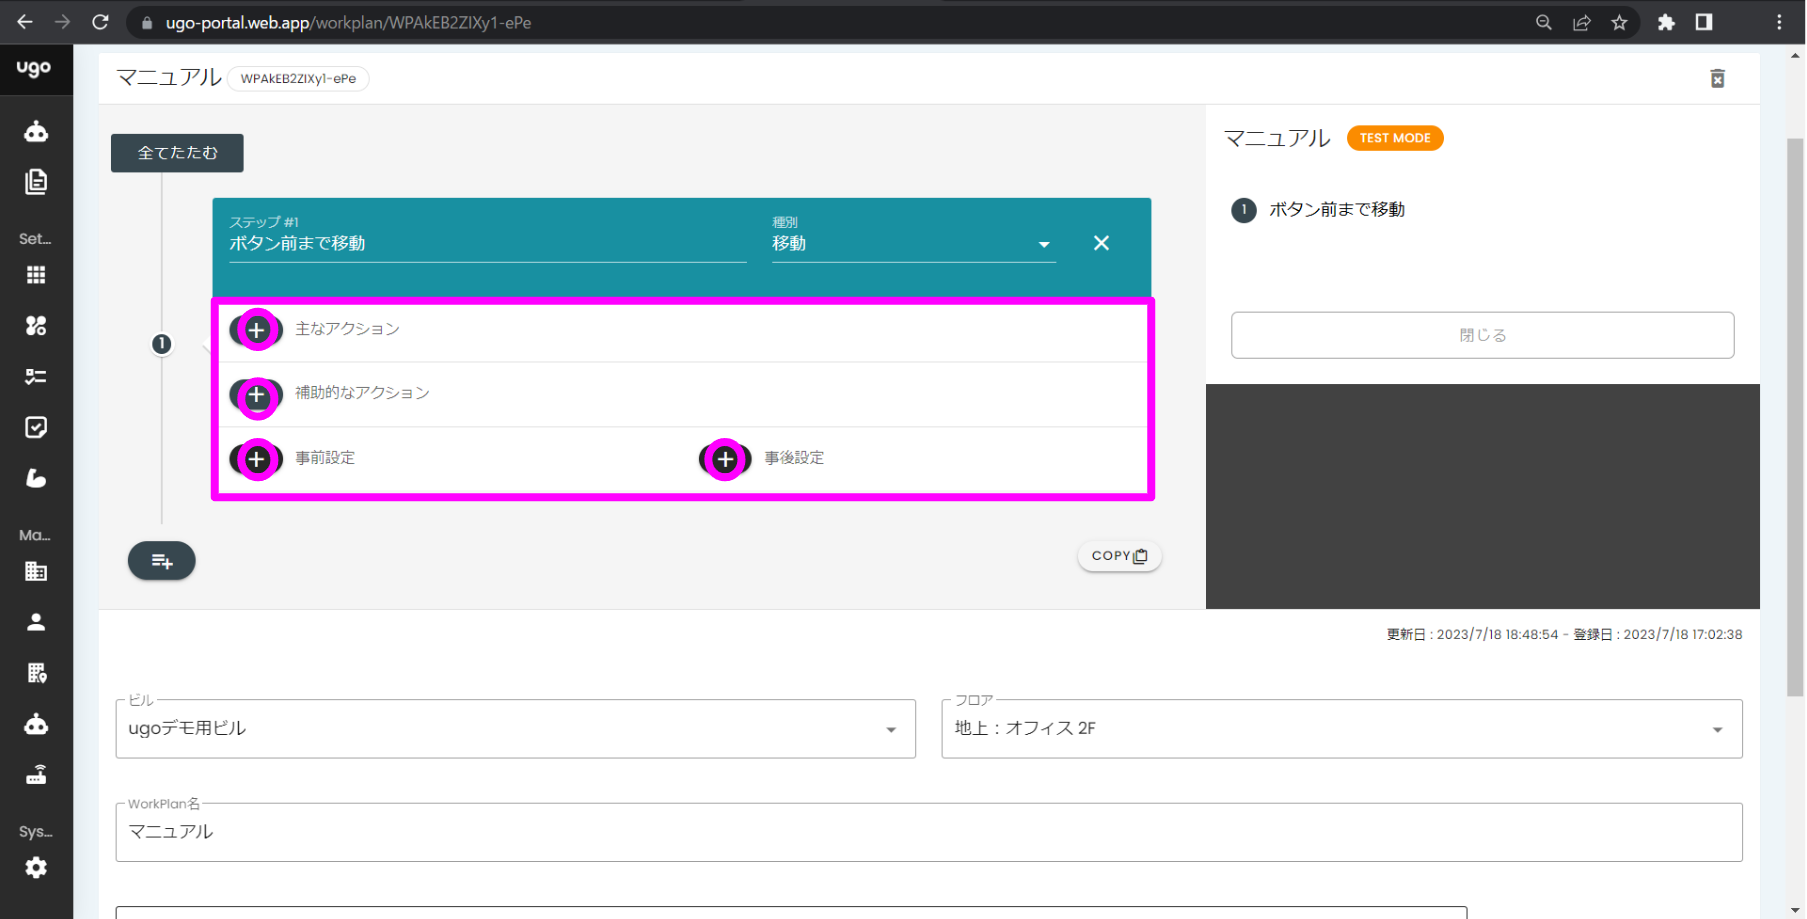Open the flow shapes icon in the sidebar
1807x919 pixels.
click(36, 325)
